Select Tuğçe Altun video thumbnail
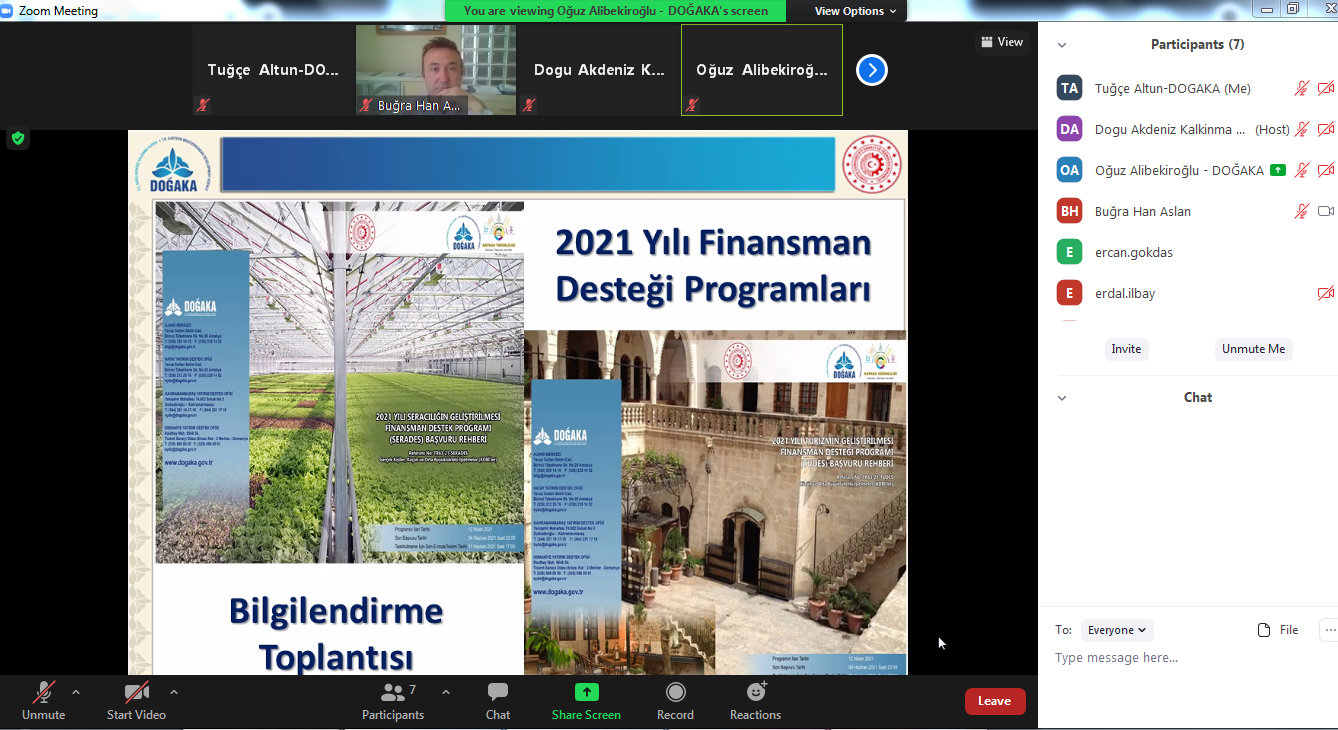1338x730 pixels. pyautogui.click(x=273, y=70)
